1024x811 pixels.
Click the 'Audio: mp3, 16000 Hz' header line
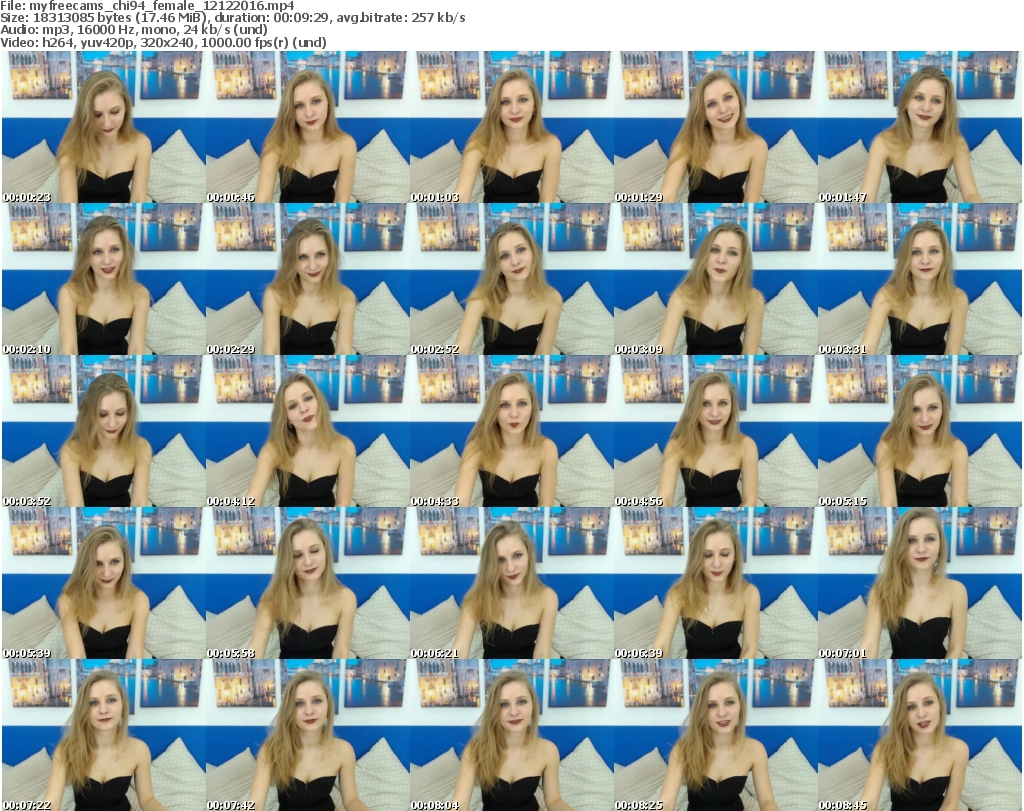point(134,30)
